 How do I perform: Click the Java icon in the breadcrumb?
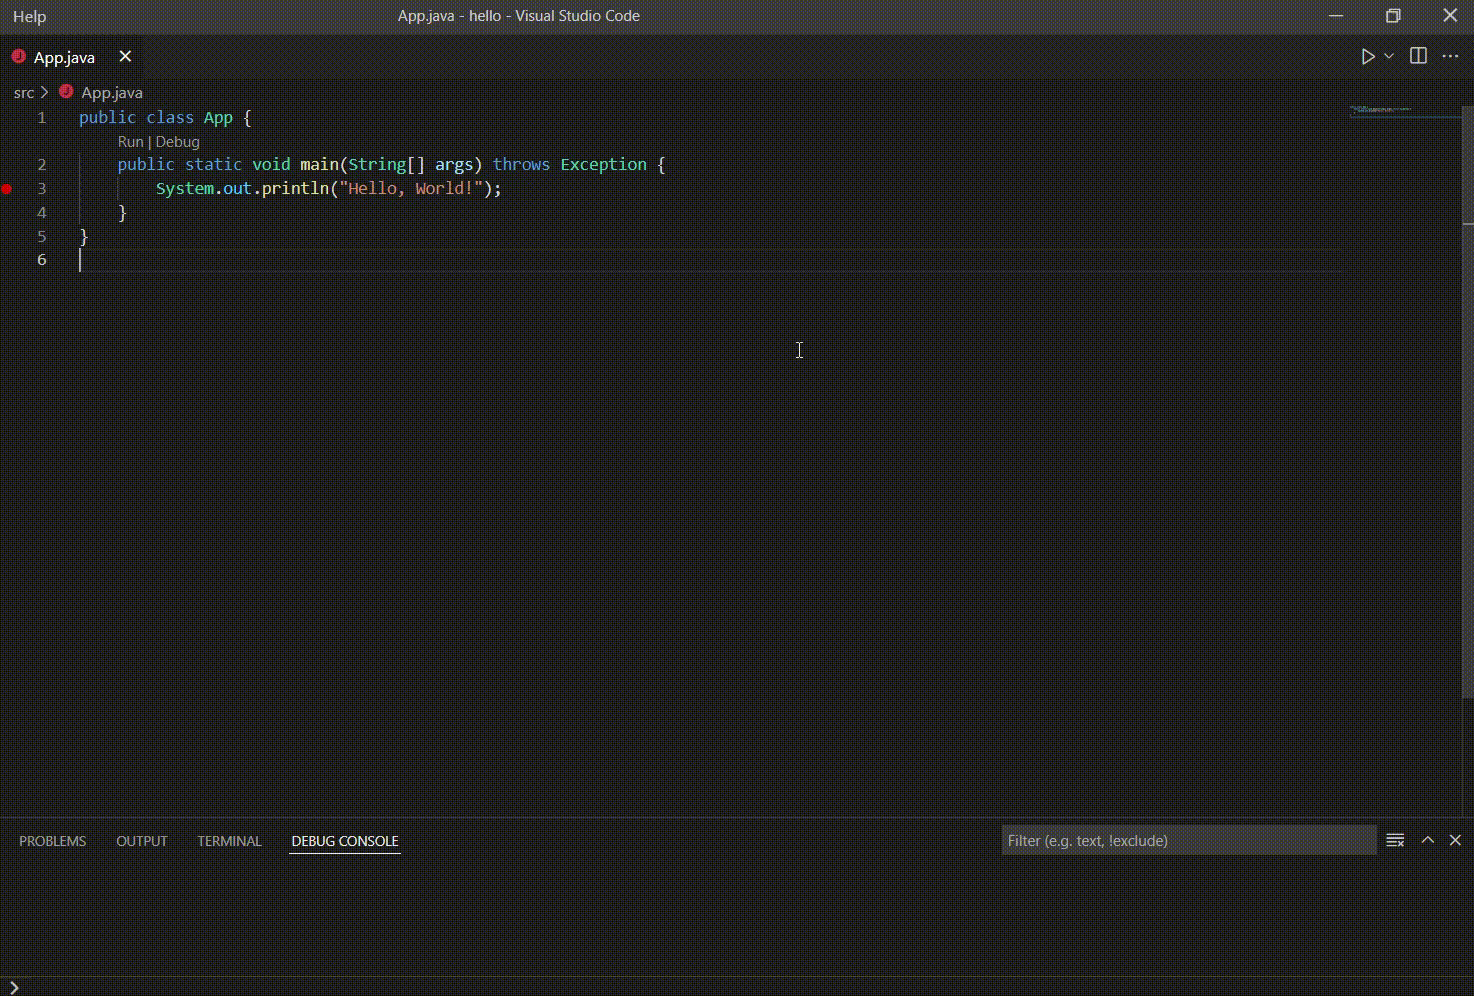(66, 91)
